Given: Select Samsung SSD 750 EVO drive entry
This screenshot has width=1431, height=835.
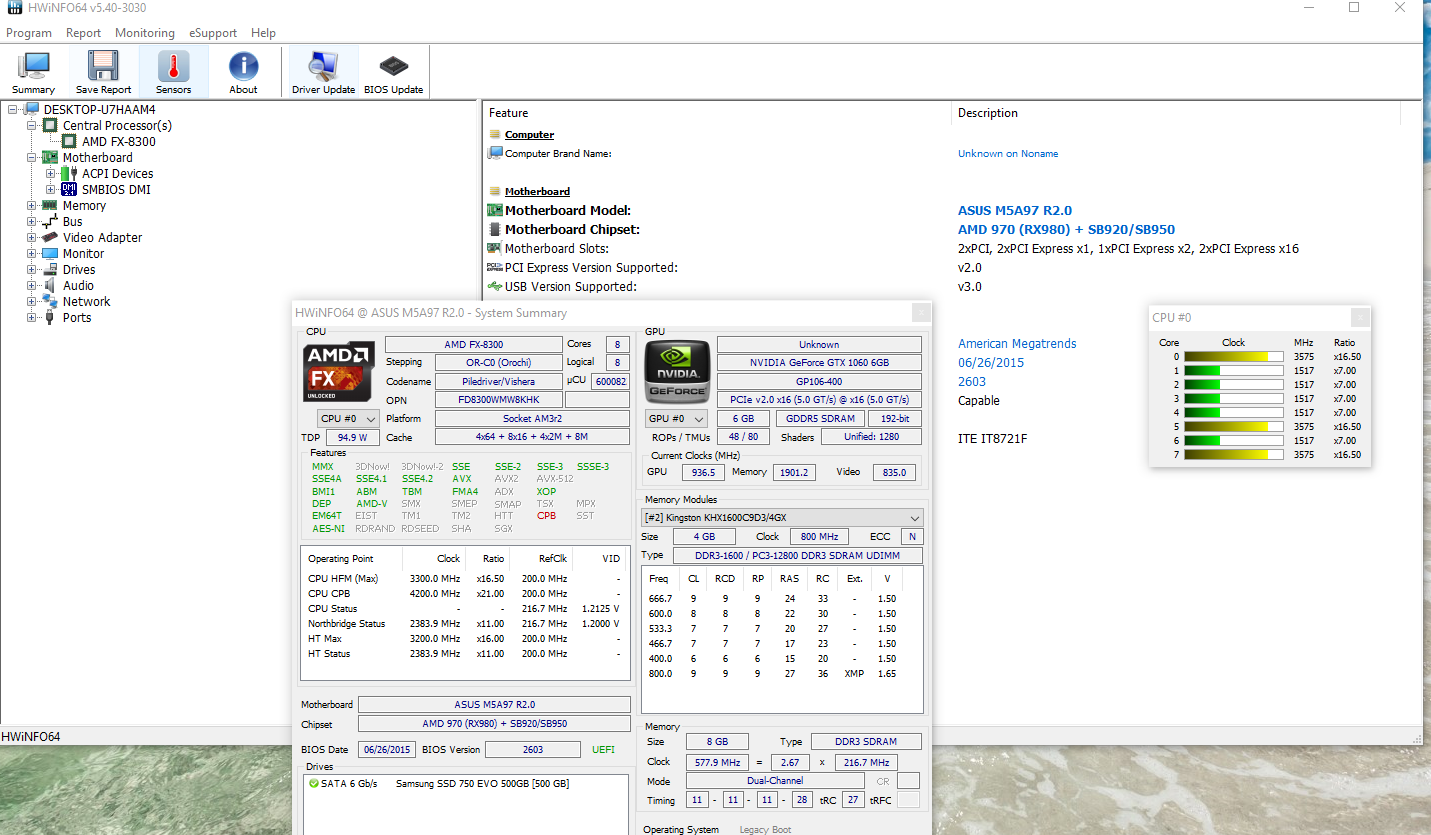Looking at the screenshot, I should pyautogui.click(x=482, y=784).
